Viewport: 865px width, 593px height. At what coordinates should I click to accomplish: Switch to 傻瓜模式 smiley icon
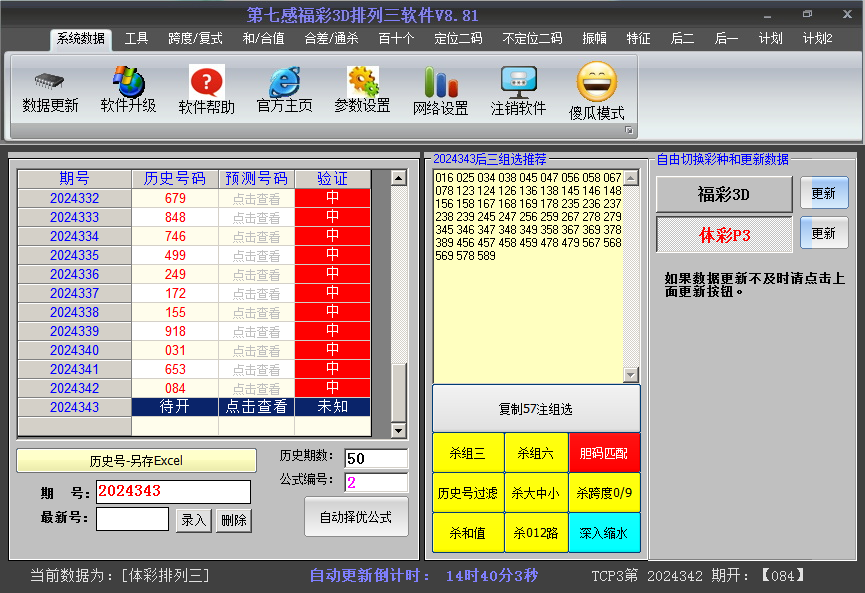(x=597, y=81)
